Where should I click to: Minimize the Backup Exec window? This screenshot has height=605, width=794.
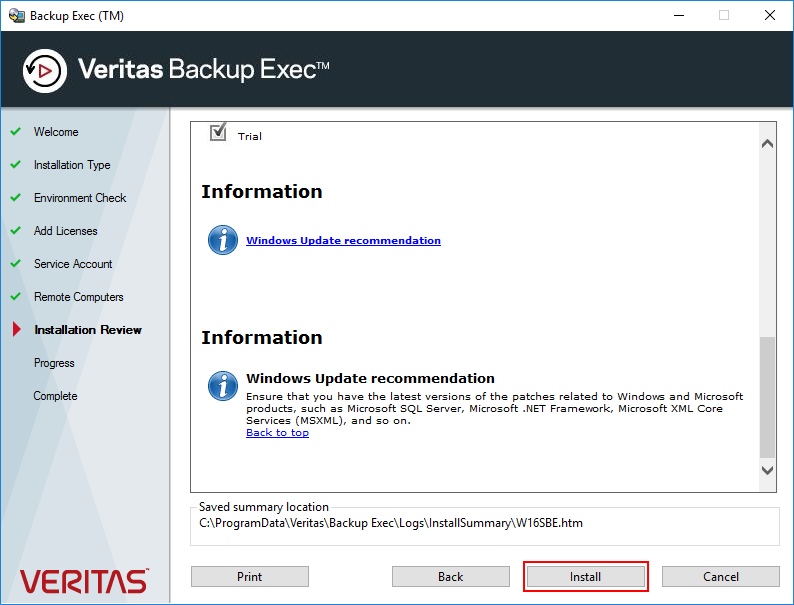(679, 15)
